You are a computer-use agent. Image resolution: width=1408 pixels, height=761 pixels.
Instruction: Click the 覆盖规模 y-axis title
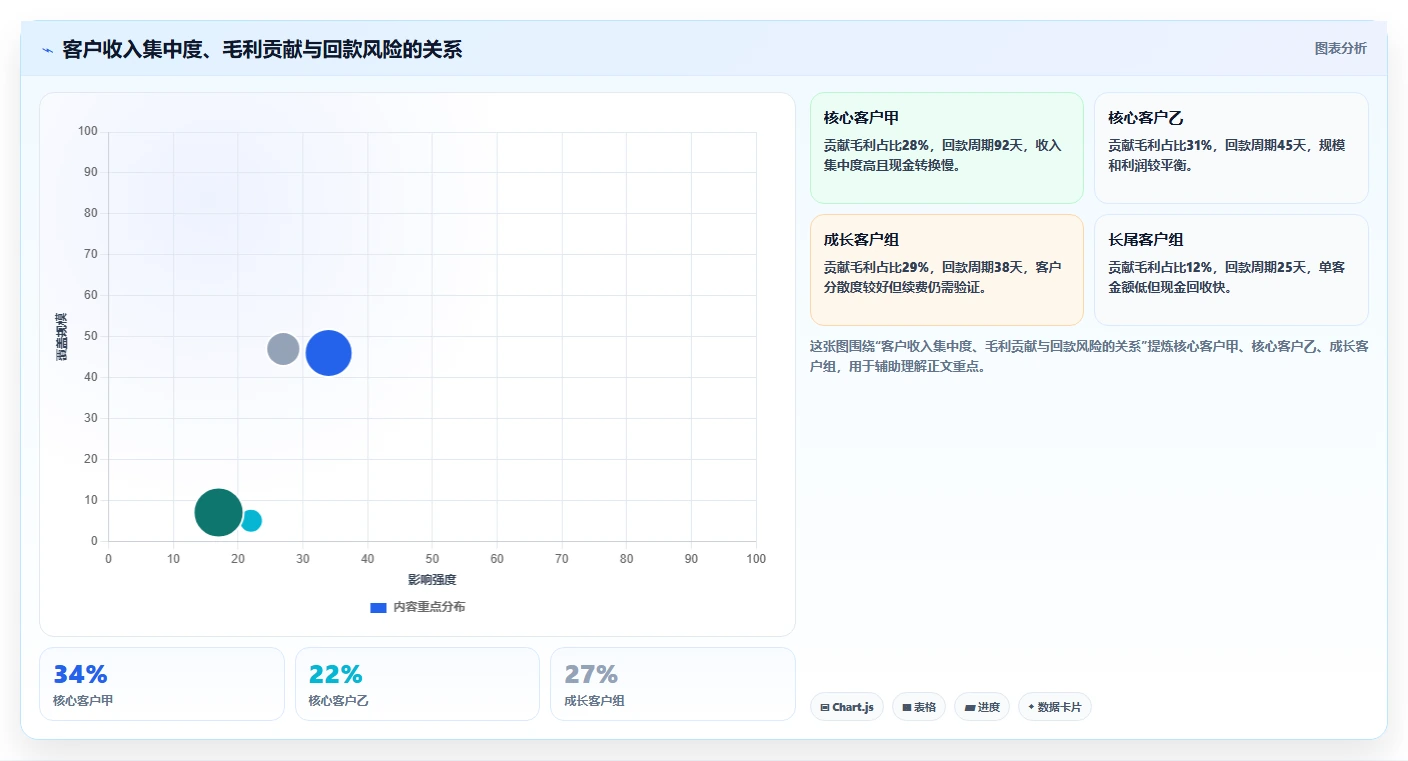62,336
